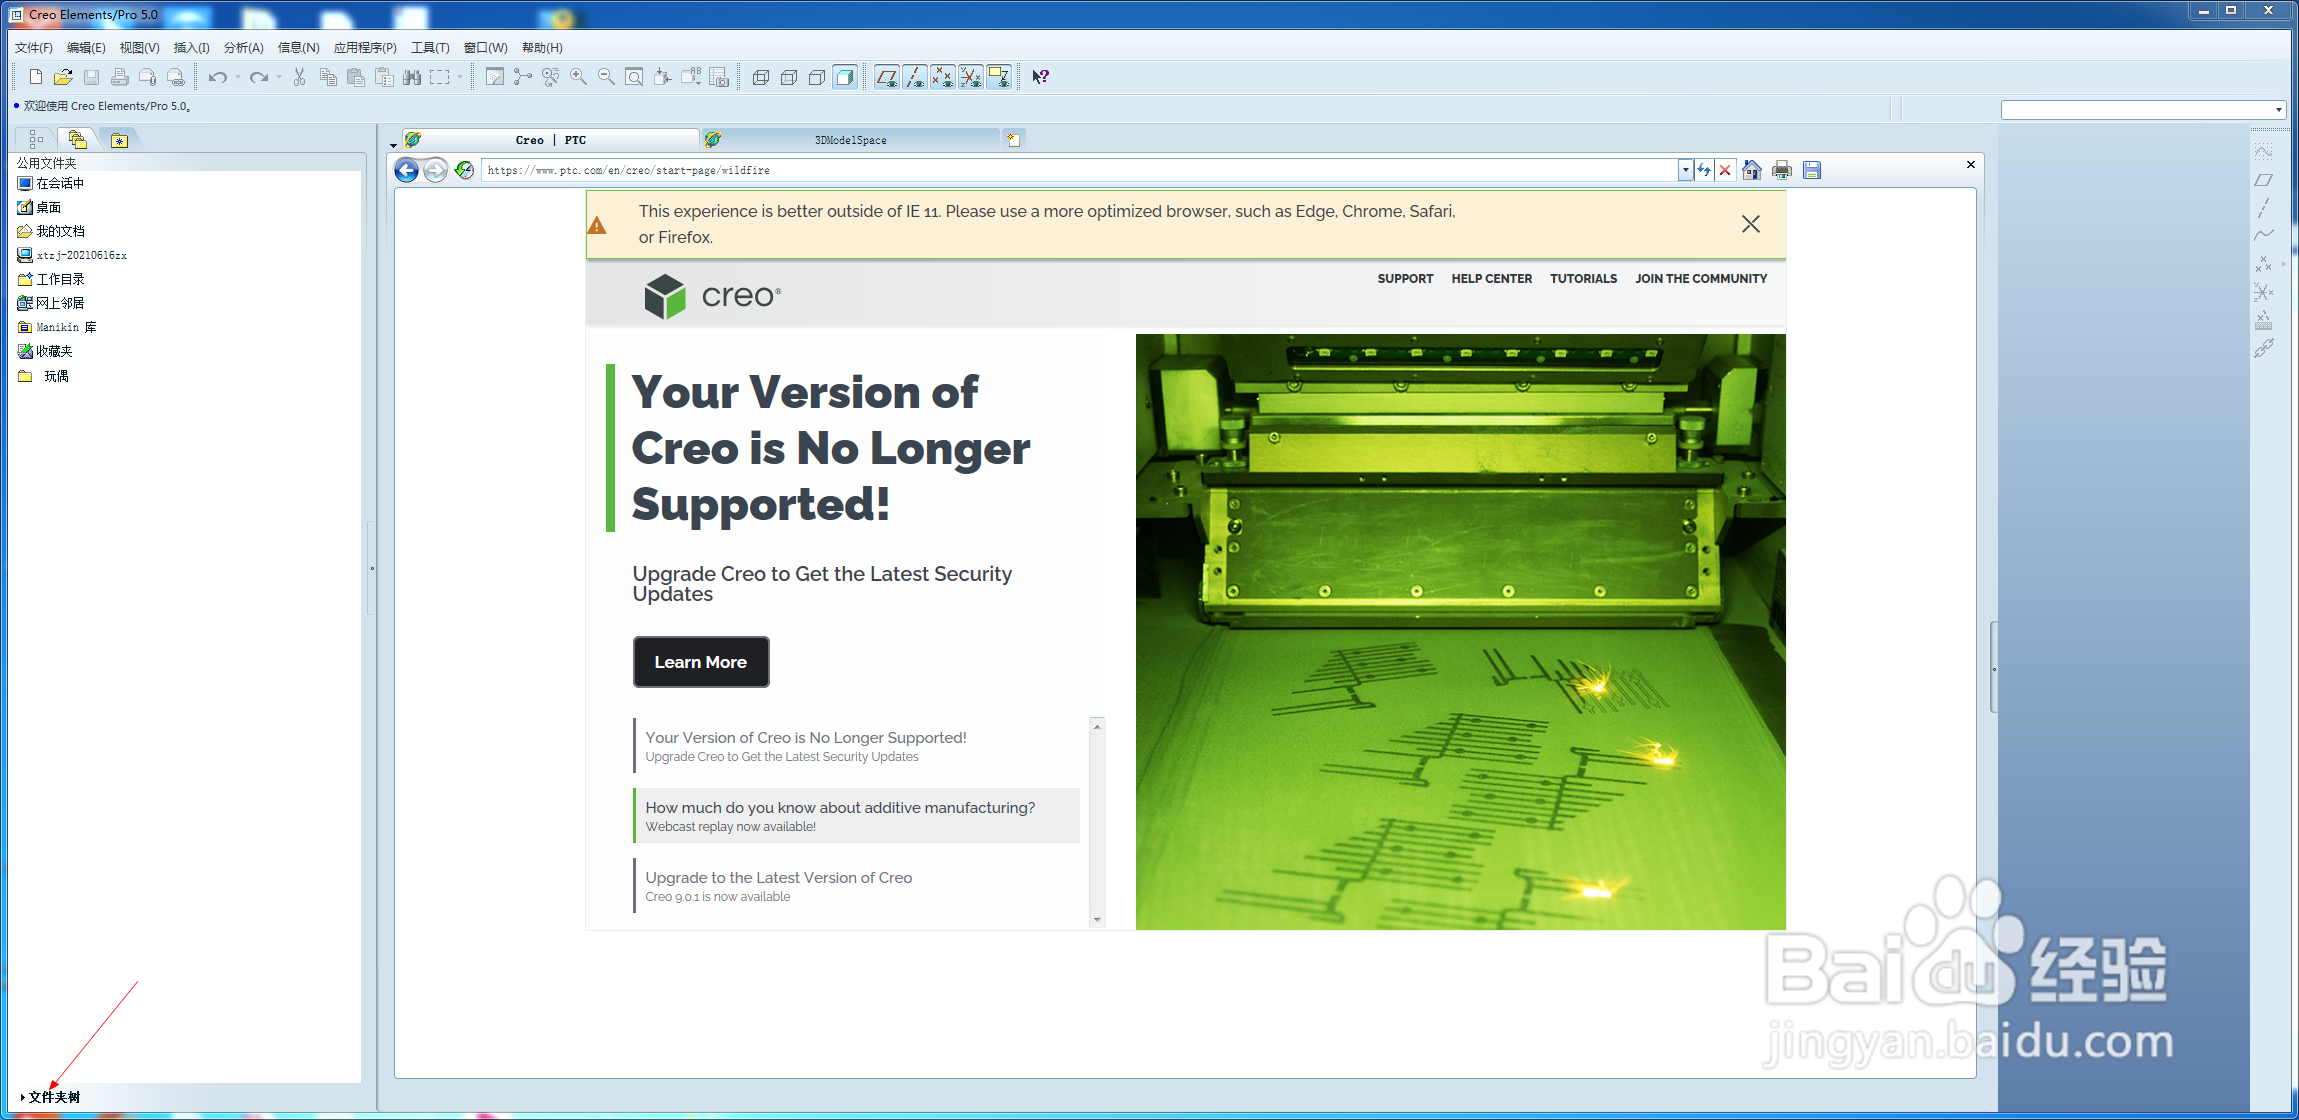This screenshot has width=2299, height=1120.
Task: Open the 编辑(E) menu
Action: (86, 48)
